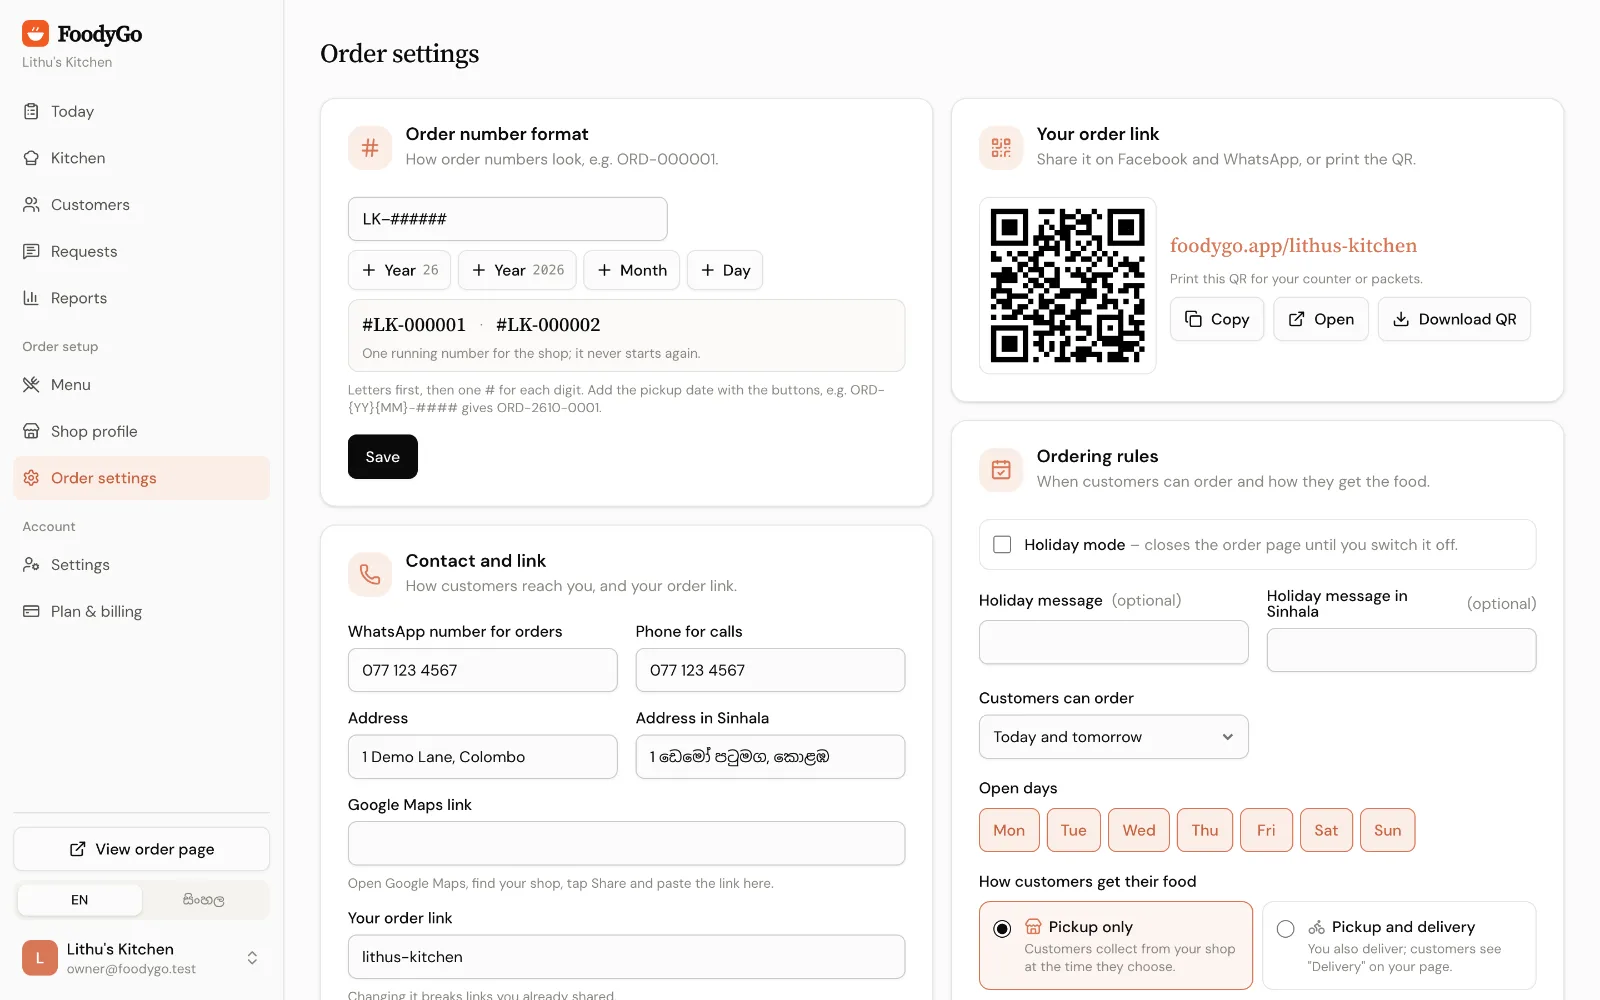1600x1000 pixels.
Task: Click the phone icon beside Contact and link
Action: 370,575
